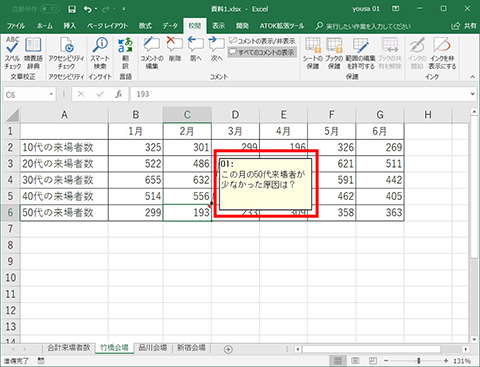Toggle Show/Hide Comment option
This screenshot has height=367, width=480.
pyautogui.click(x=262, y=41)
